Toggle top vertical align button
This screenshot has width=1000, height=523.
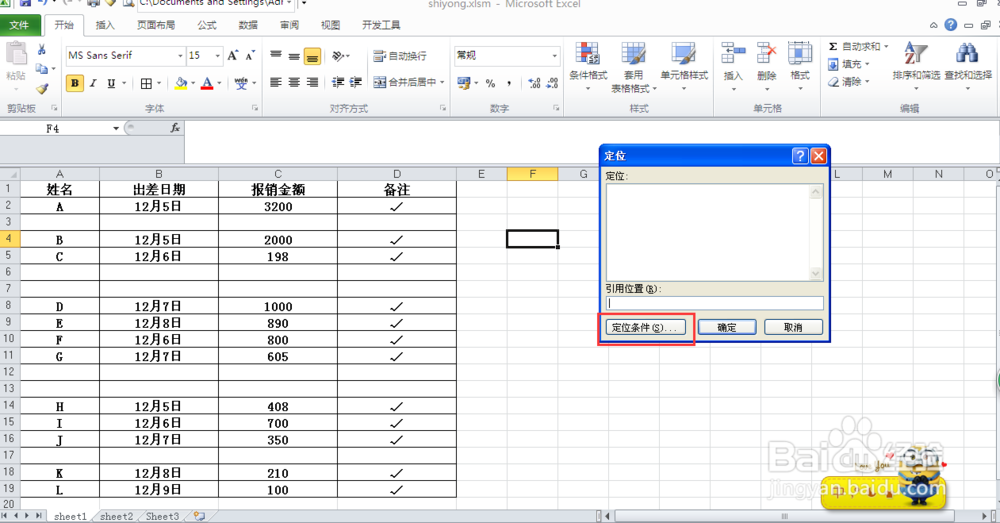[x=276, y=56]
